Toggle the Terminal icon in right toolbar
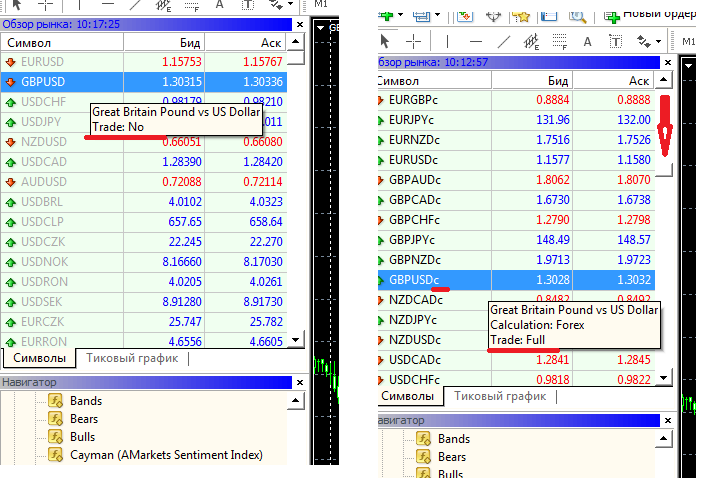 click(549, 16)
